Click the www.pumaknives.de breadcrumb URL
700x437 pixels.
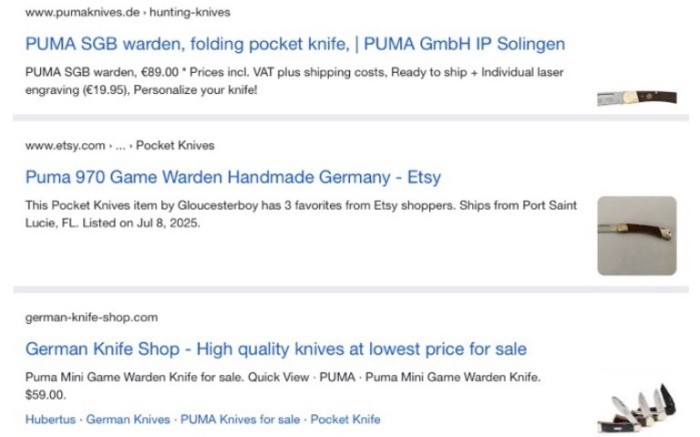[x=83, y=12]
